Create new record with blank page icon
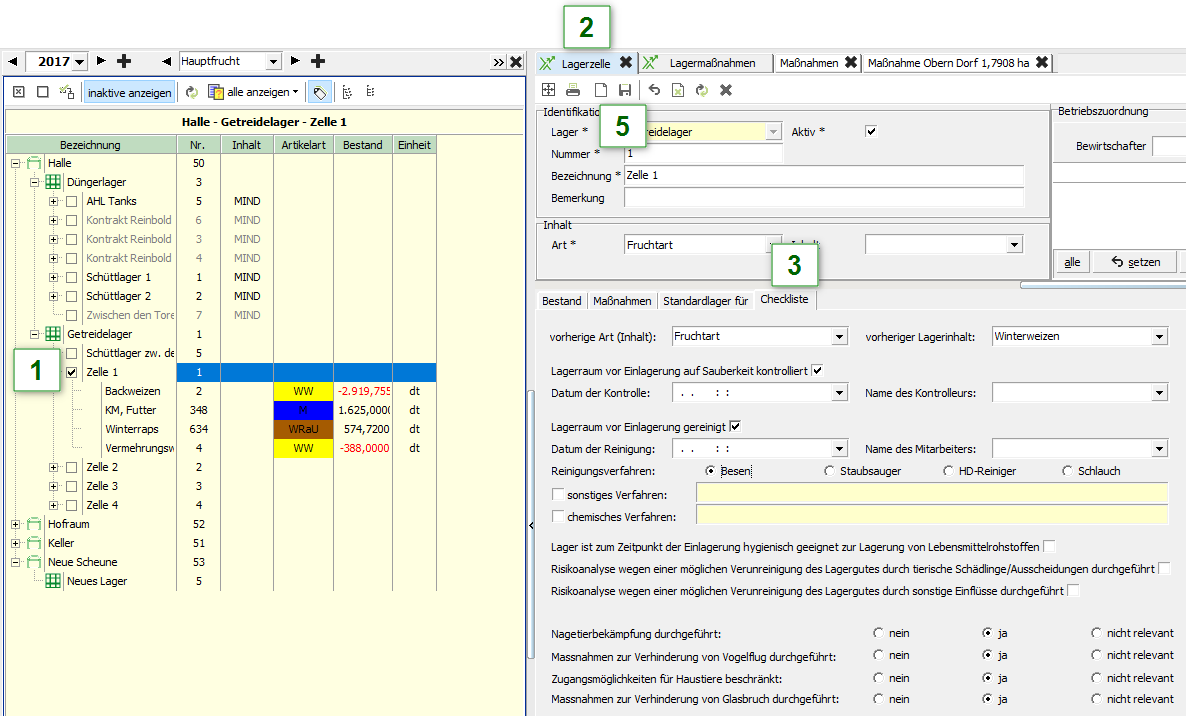 click(600, 90)
